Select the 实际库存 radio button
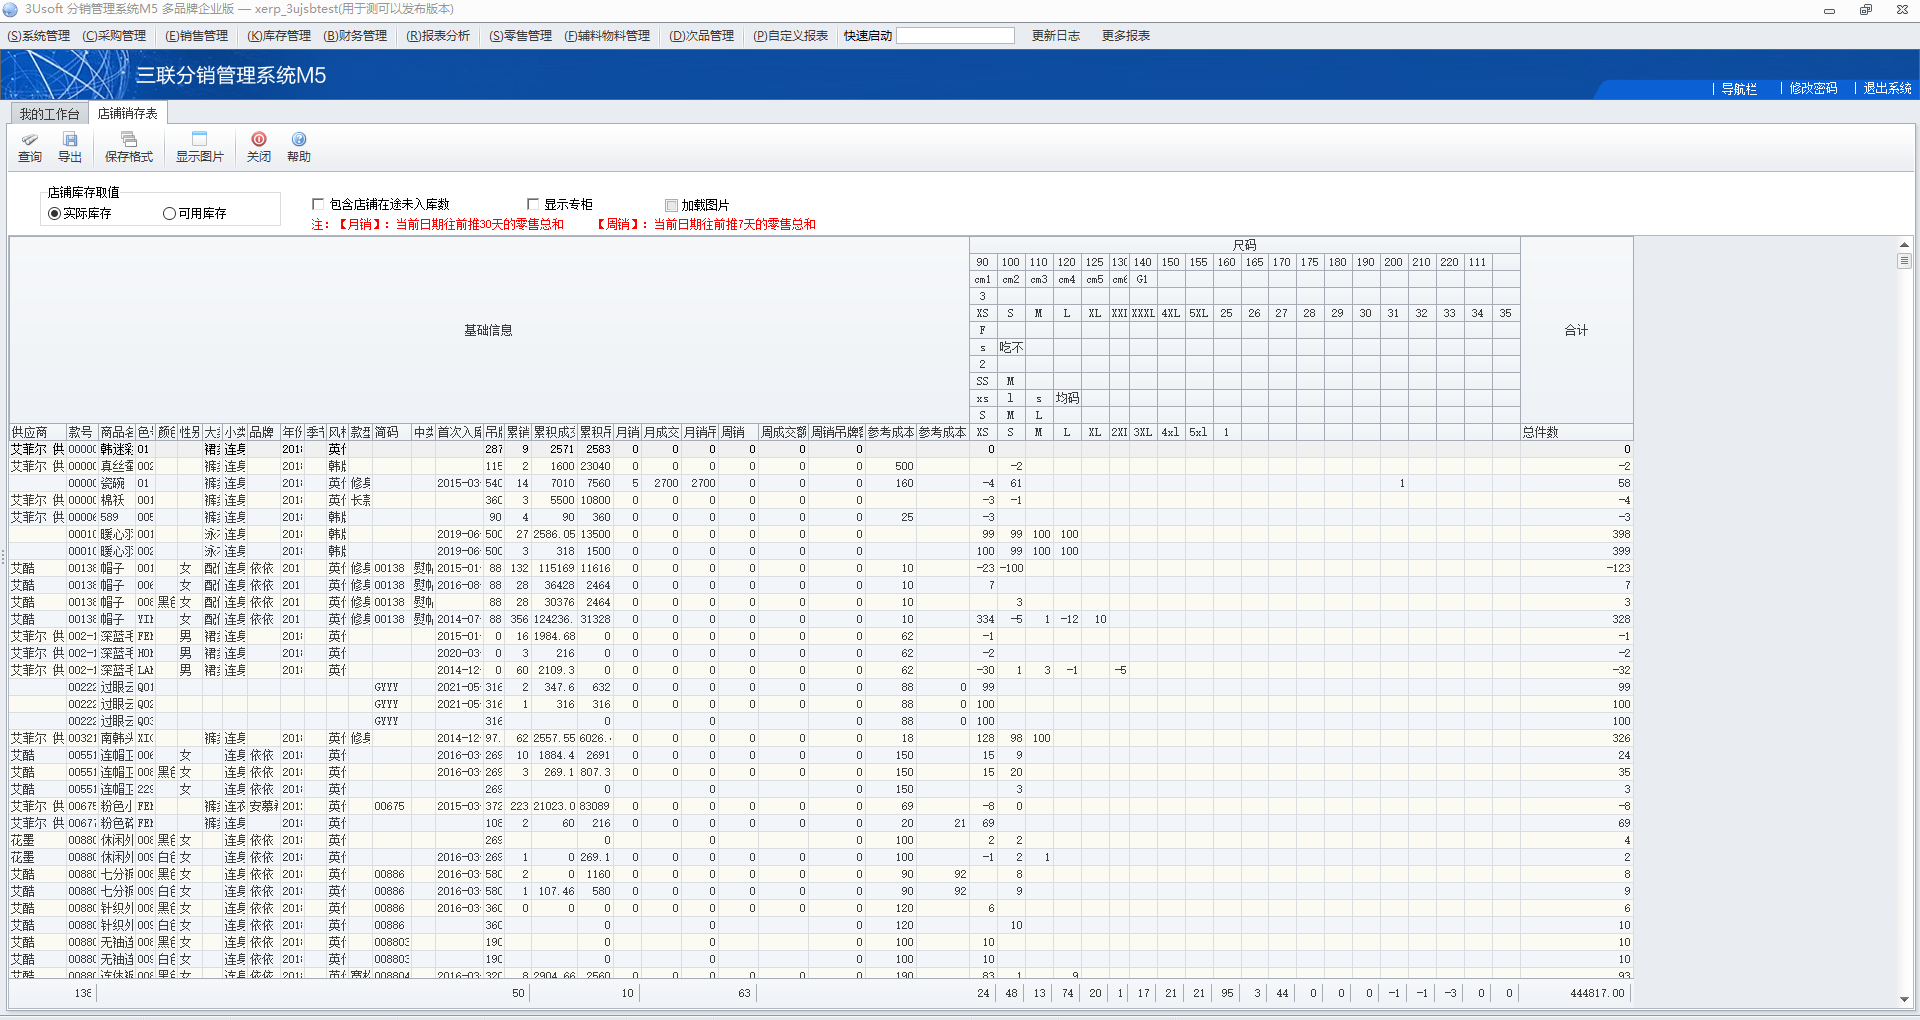This screenshot has width=1920, height=1020. [55, 214]
